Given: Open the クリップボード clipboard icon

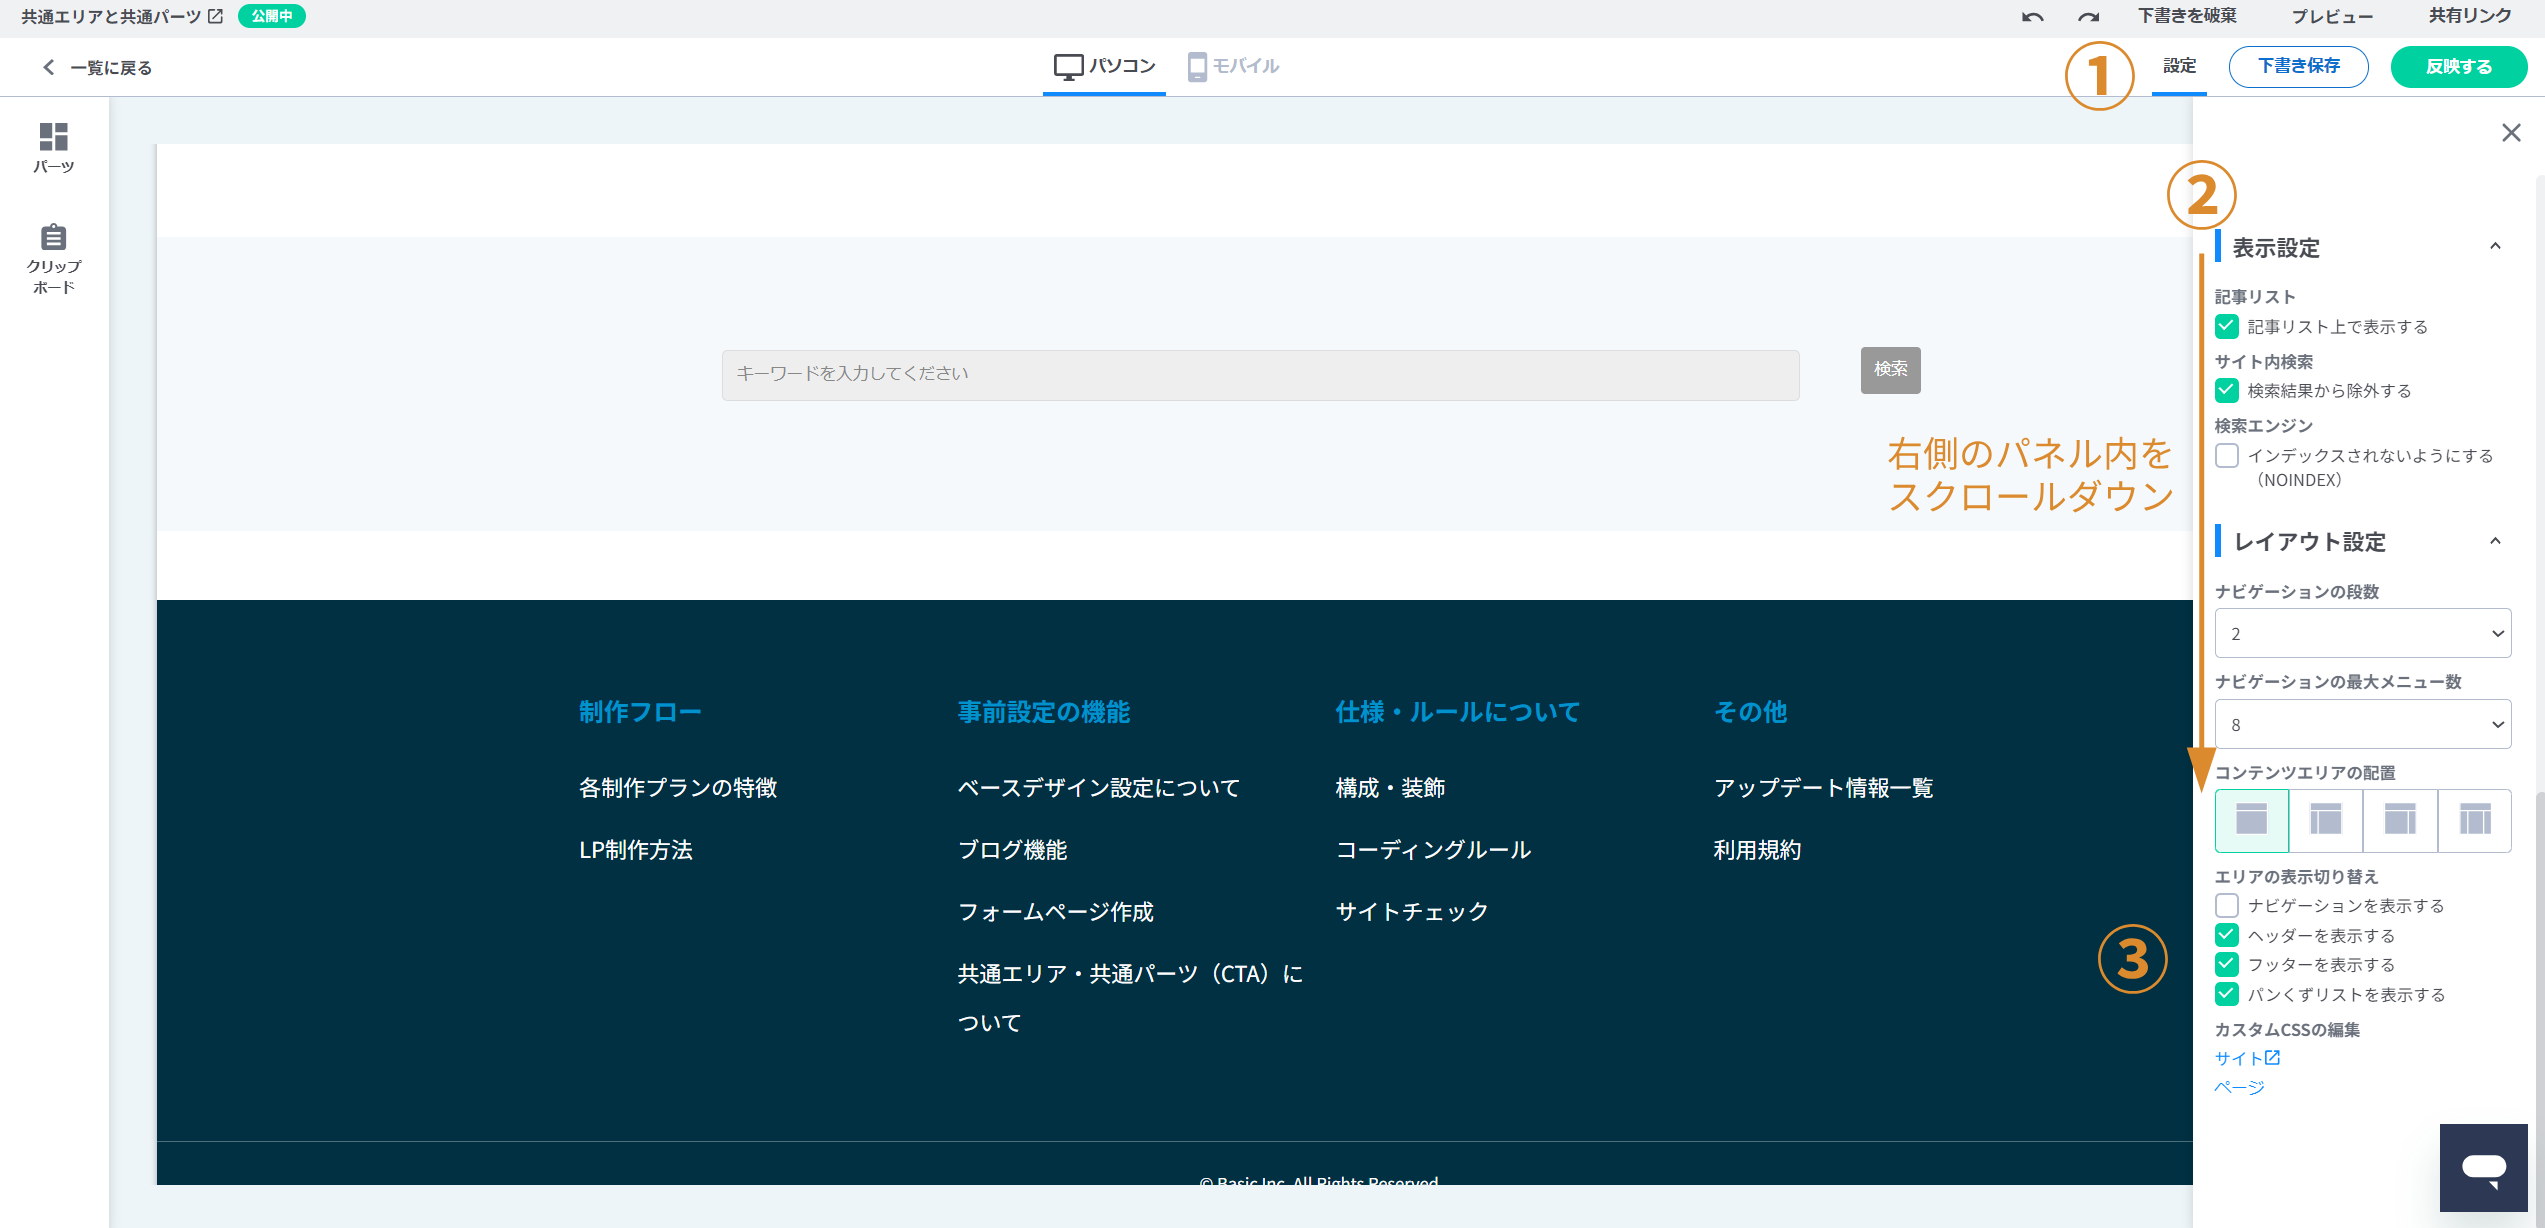Looking at the screenshot, I should coord(54,259).
